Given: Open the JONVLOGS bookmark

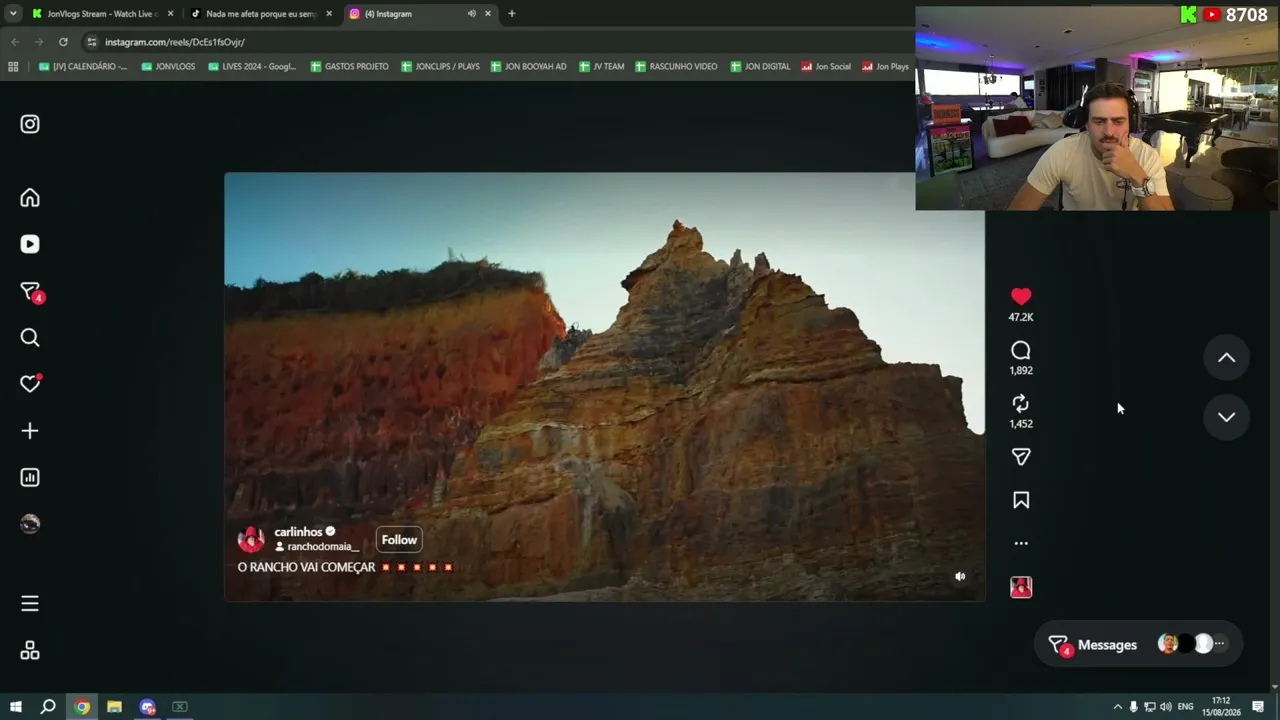Looking at the screenshot, I should click(x=168, y=67).
